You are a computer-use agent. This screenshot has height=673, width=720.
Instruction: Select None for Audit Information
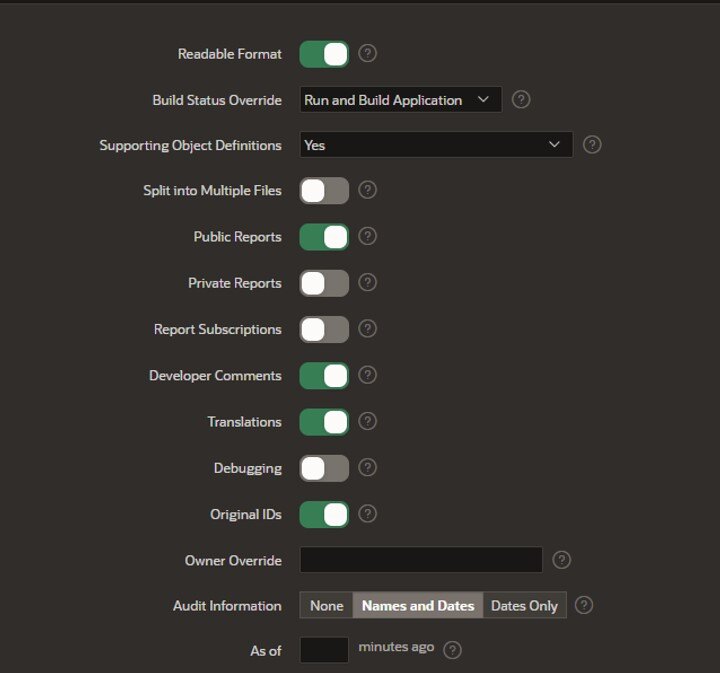(326, 606)
